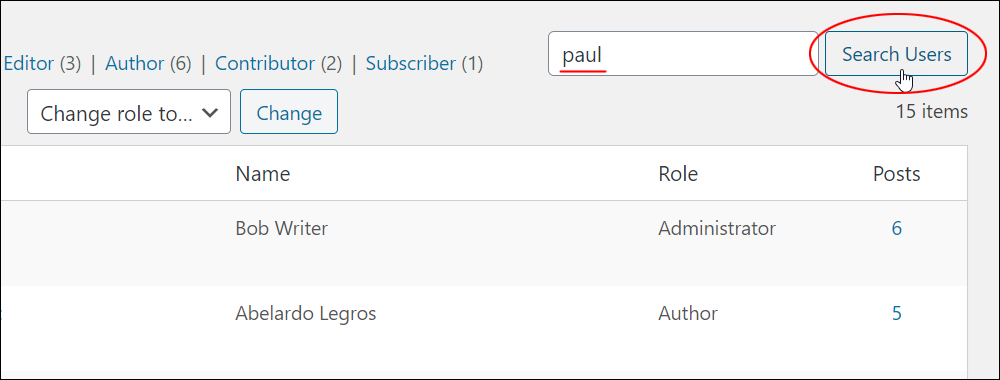Click the search field containing paul

[683, 54]
